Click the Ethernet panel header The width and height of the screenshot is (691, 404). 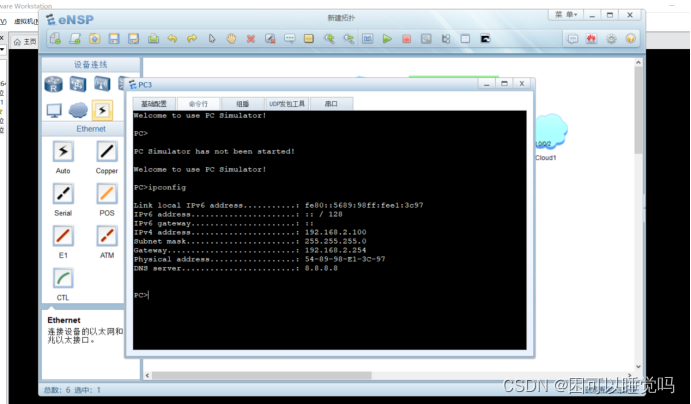tap(91, 129)
